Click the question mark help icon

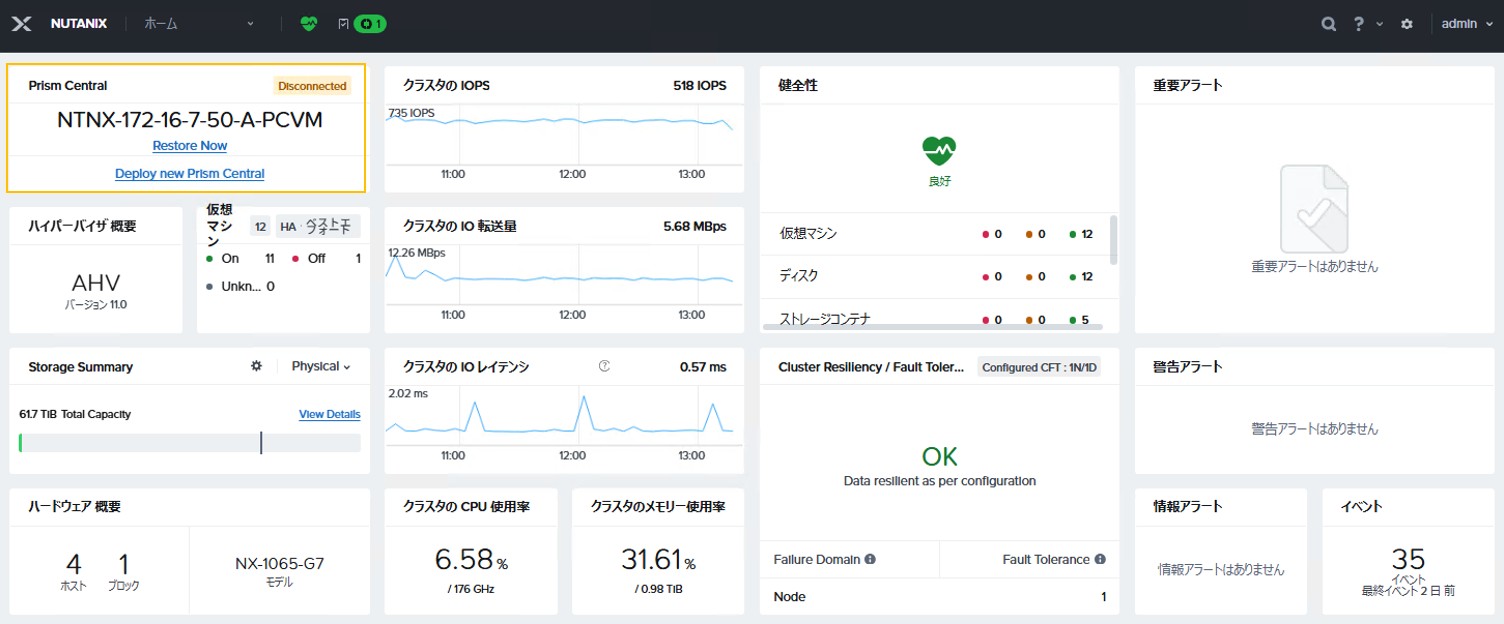[1357, 23]
